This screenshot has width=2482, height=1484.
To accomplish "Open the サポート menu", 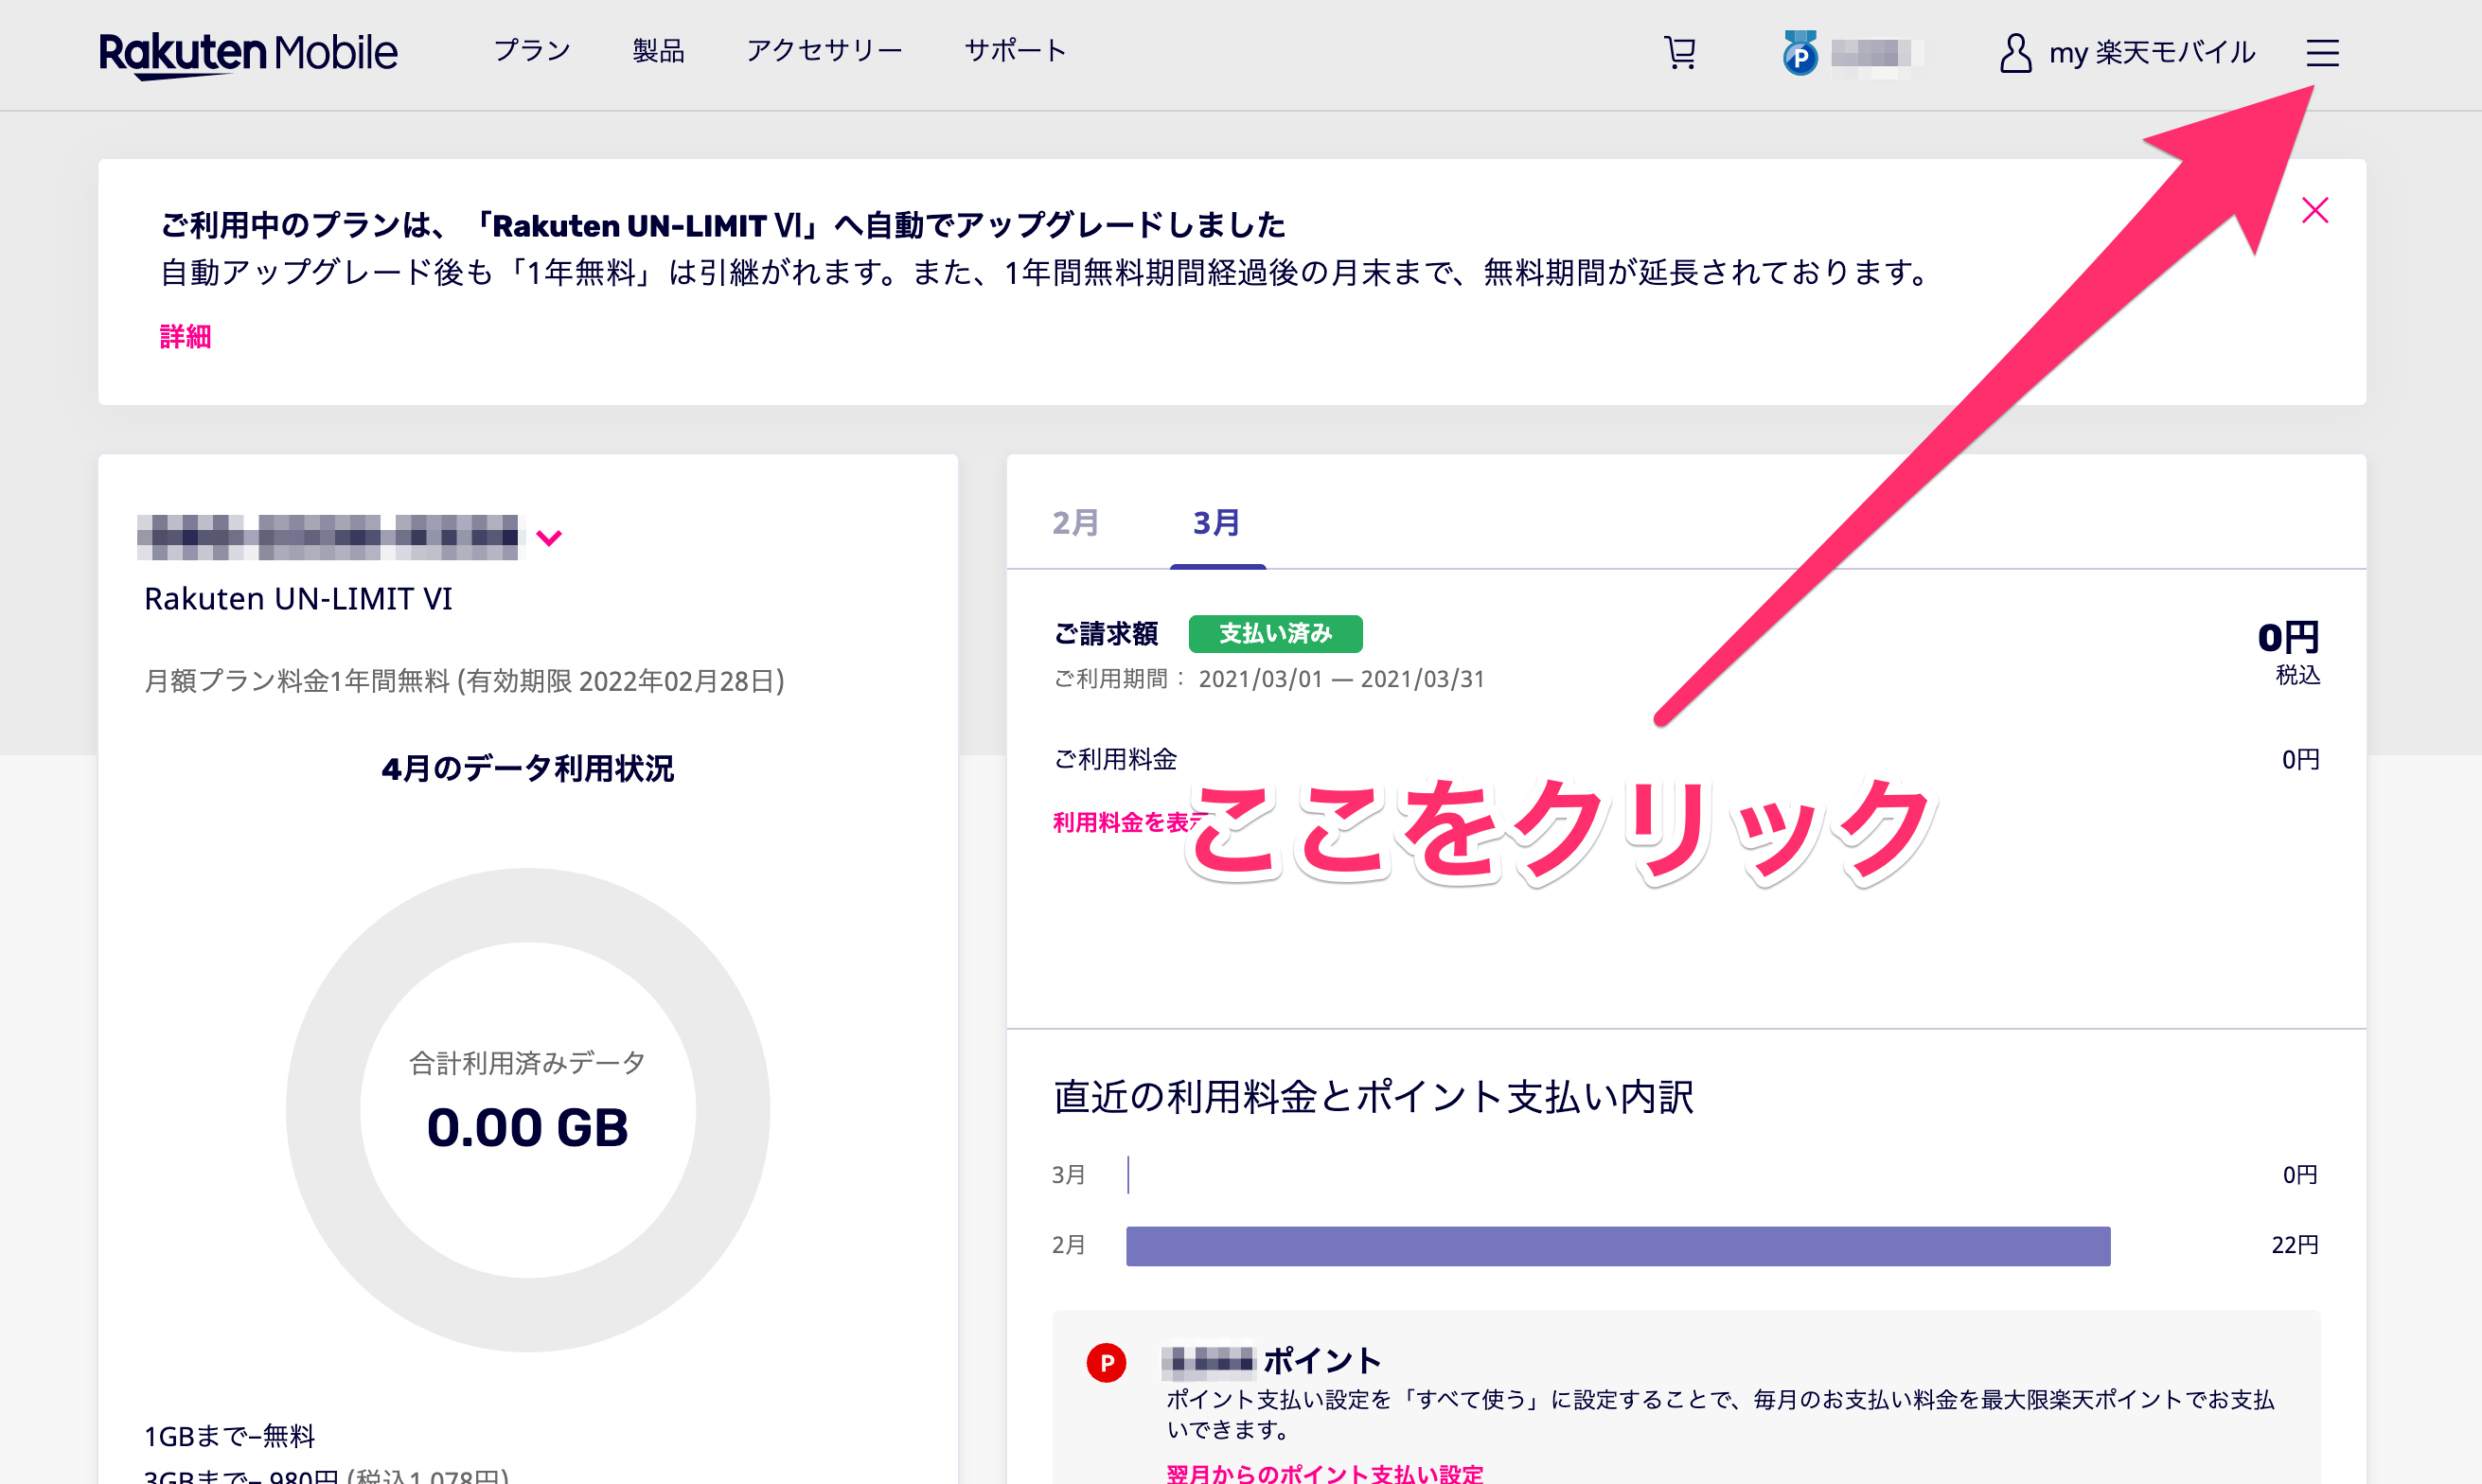I will tap(1014, 50).
